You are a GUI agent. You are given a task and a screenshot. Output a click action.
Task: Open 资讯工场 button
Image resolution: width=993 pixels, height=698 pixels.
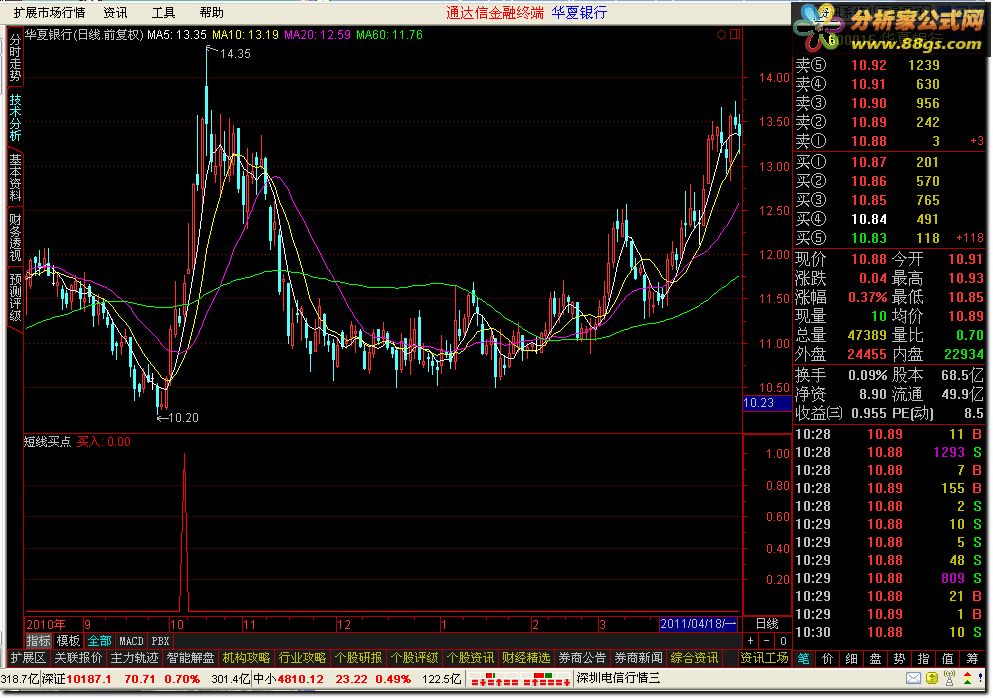tap(764, 658)
